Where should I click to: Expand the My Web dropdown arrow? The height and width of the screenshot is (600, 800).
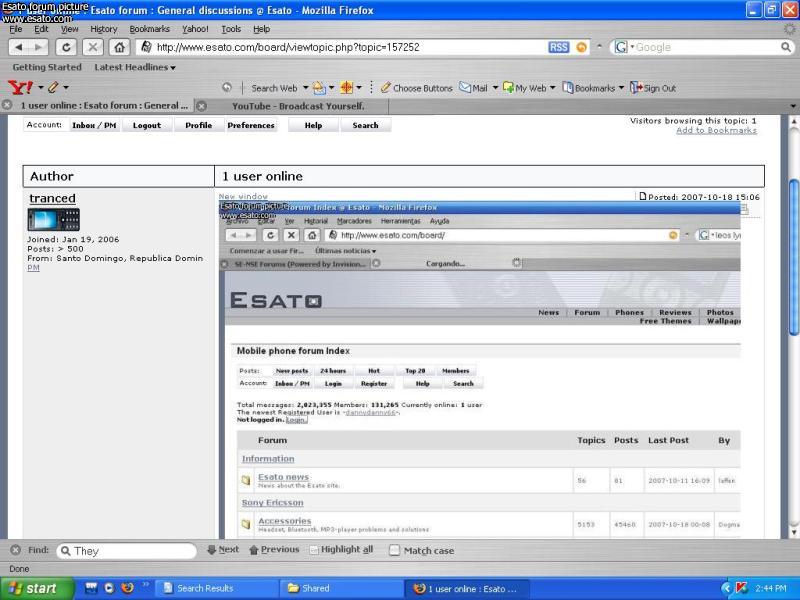[x=553, y=88]
